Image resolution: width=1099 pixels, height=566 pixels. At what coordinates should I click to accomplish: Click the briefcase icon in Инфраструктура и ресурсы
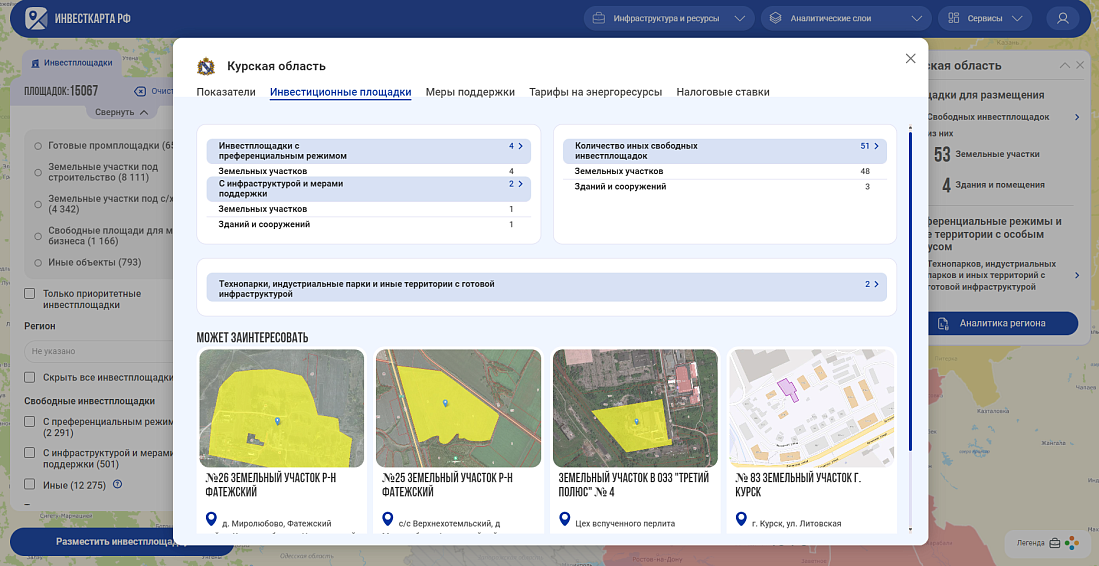coord(599,18)
